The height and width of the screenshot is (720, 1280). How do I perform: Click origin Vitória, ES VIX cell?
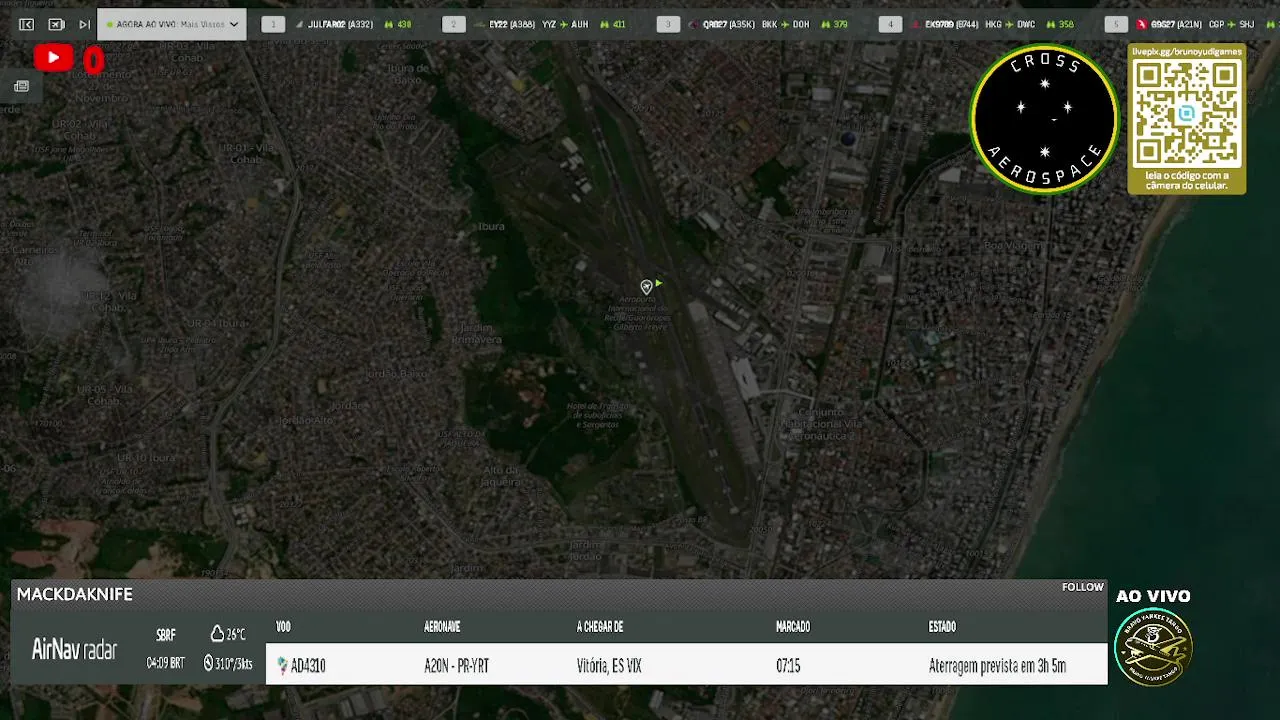(609, 666)
